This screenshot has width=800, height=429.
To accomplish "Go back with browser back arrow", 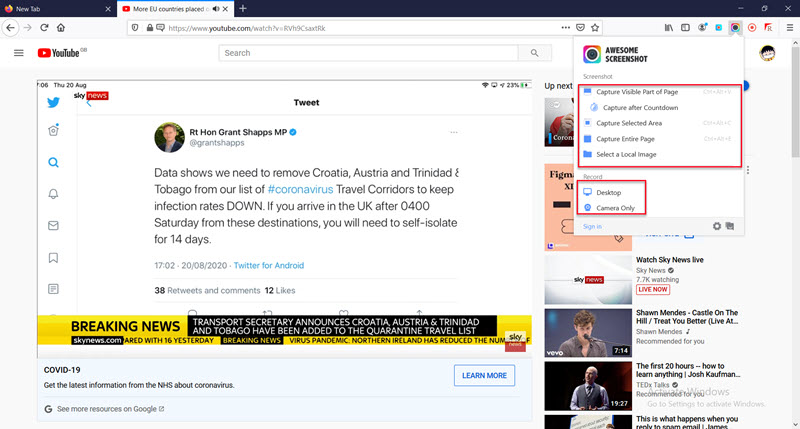I will 11,28.
